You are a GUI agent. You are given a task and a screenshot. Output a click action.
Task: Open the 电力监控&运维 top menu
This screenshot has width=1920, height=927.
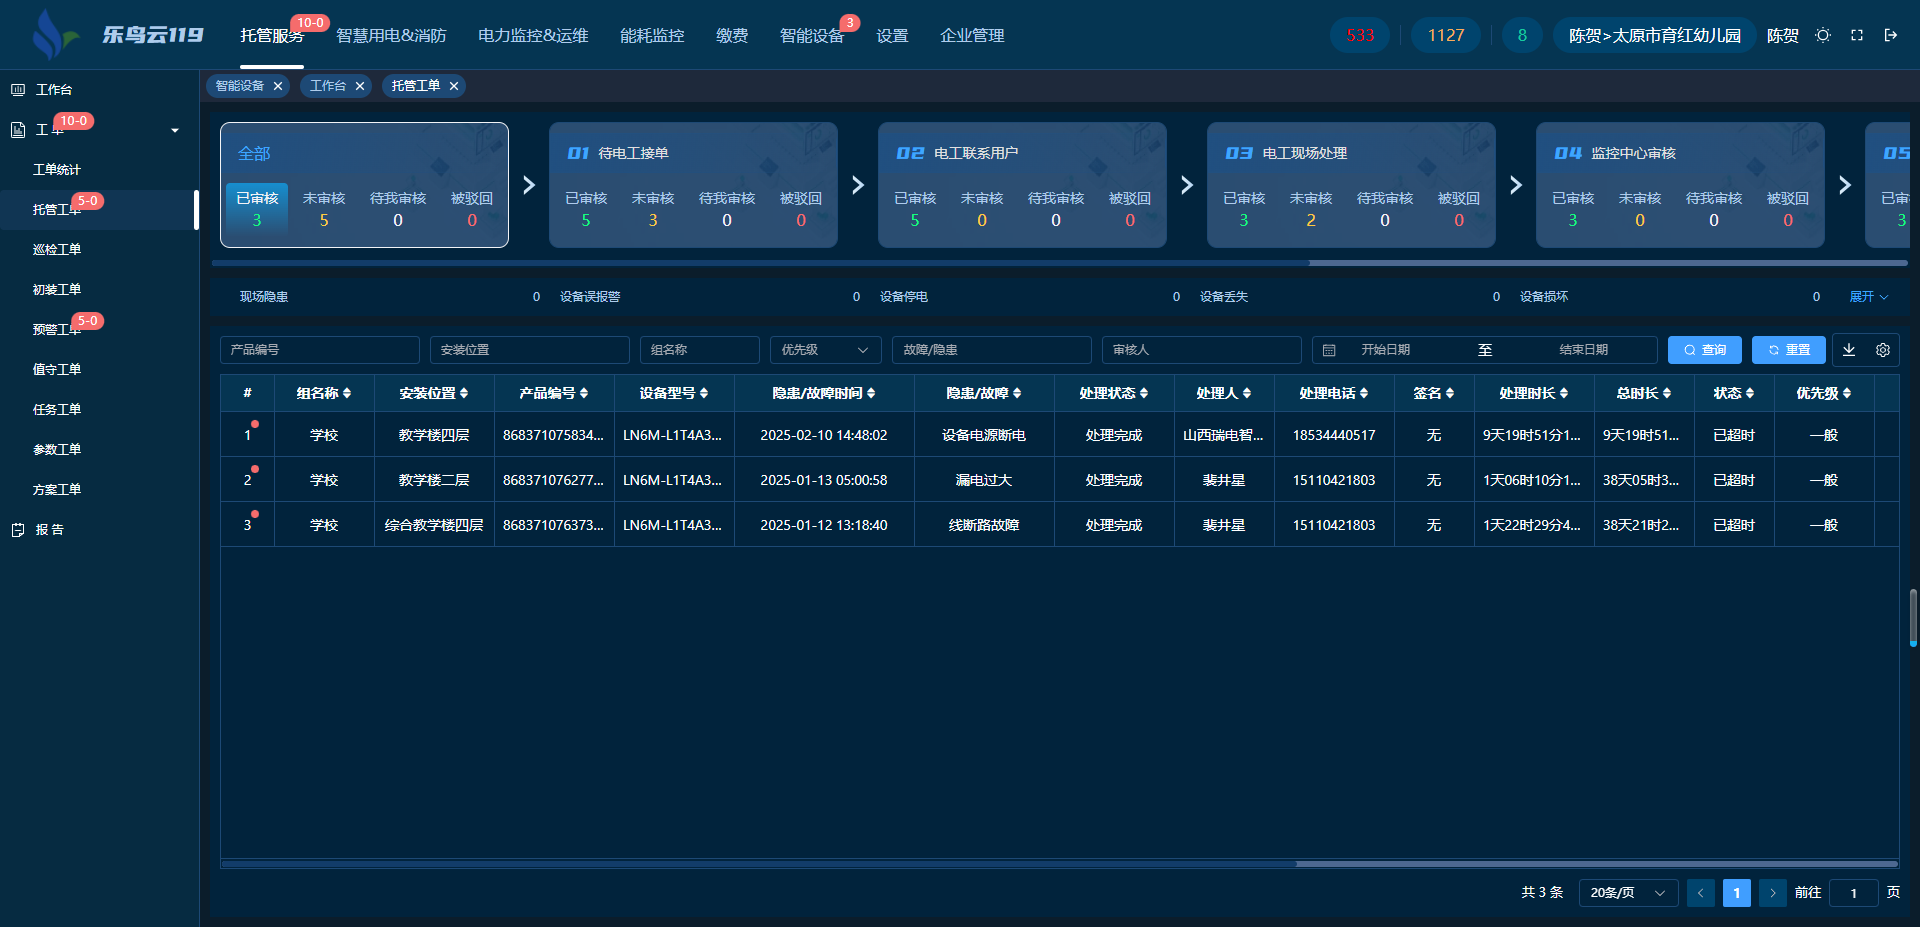tap(533, 36)
